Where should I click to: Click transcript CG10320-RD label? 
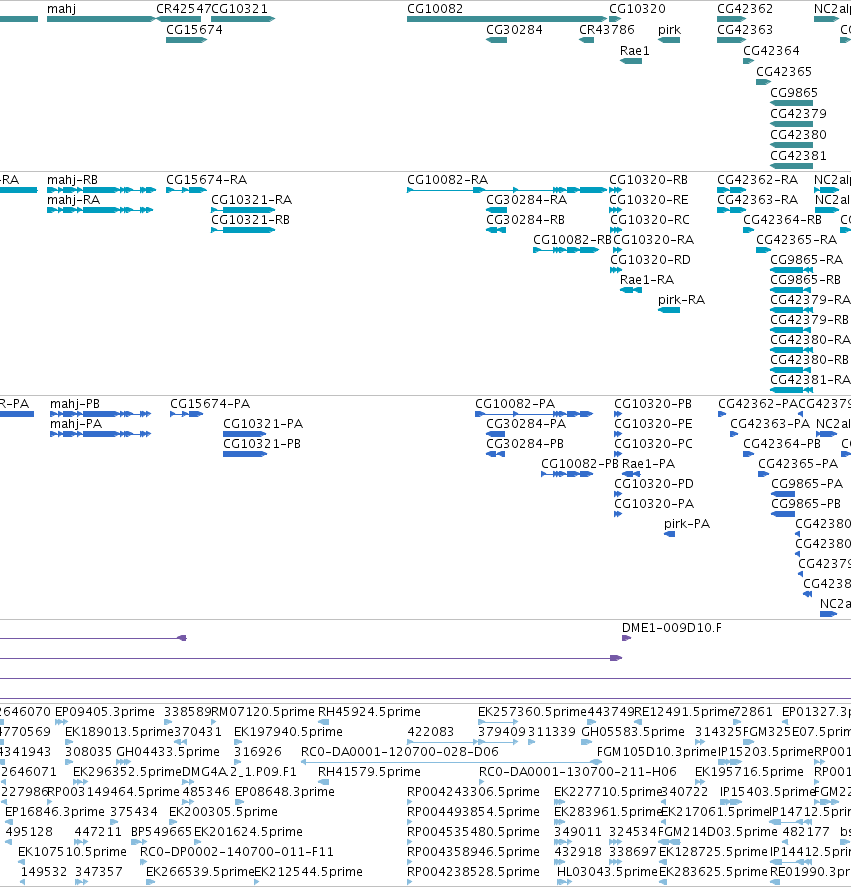click(x=650, y=260)
